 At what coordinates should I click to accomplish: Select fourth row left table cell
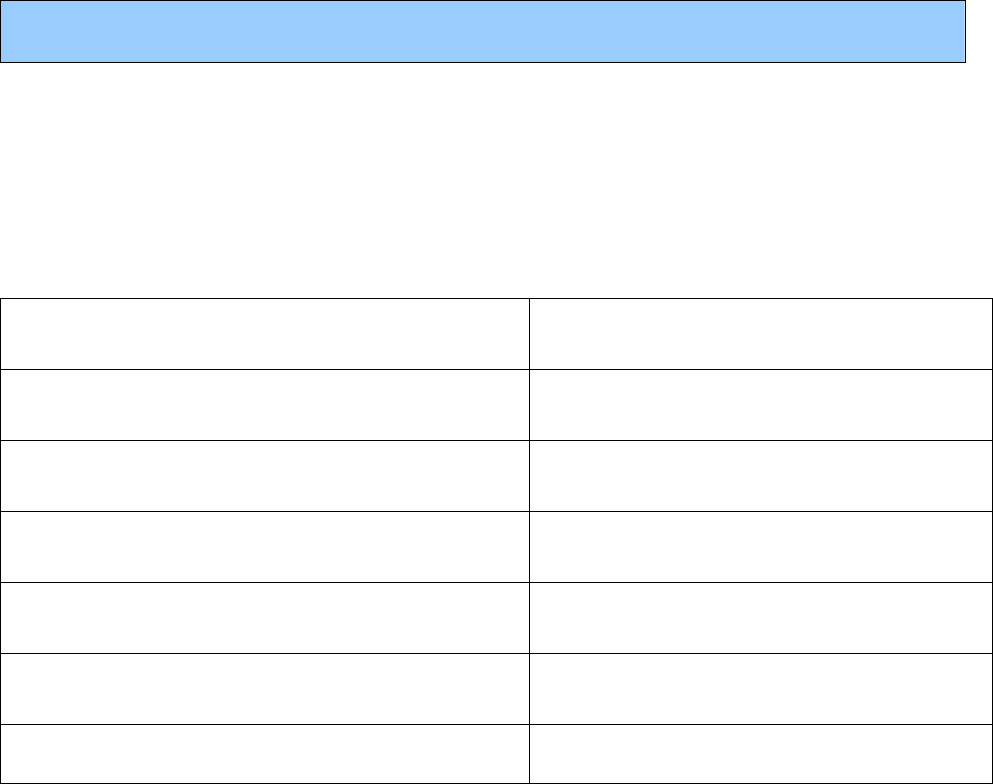[265, 547]
